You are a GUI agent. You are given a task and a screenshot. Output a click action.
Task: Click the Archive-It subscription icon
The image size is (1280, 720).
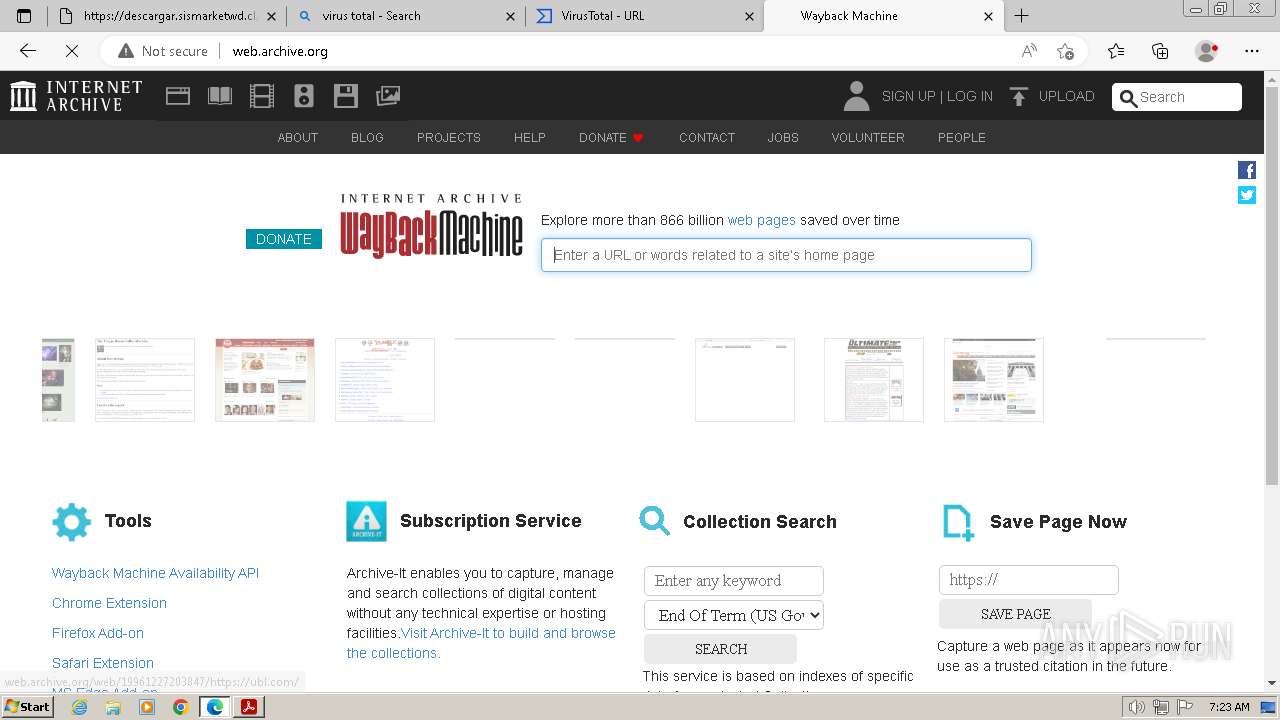coord(366,521)
